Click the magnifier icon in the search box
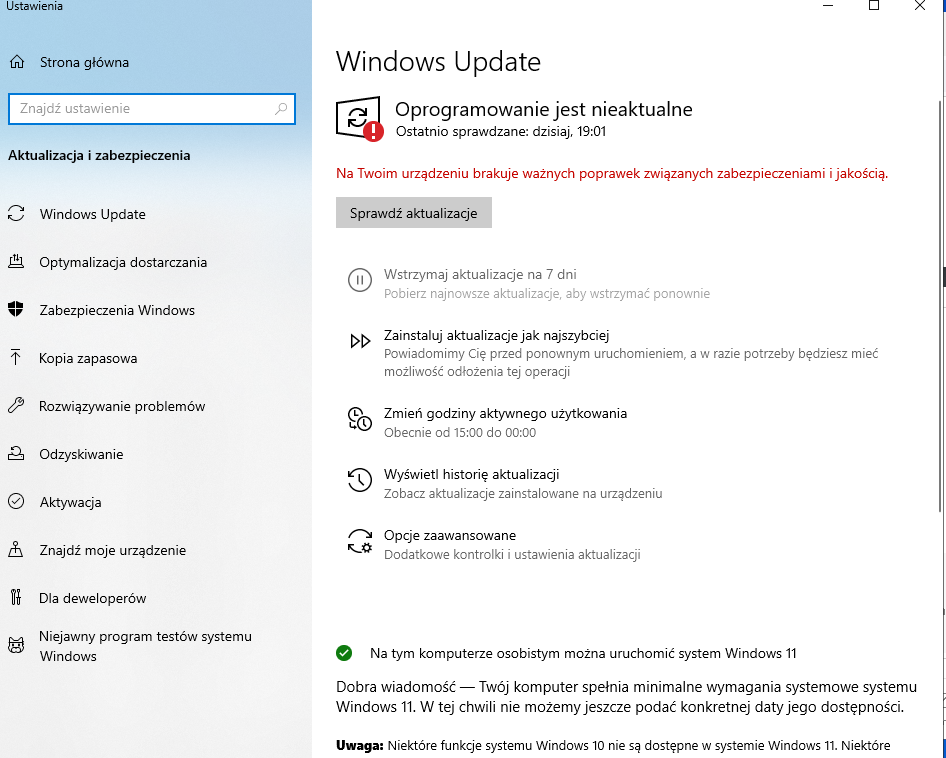The width and height of the screenshot is (946, 758). click(x=281, y=109)
